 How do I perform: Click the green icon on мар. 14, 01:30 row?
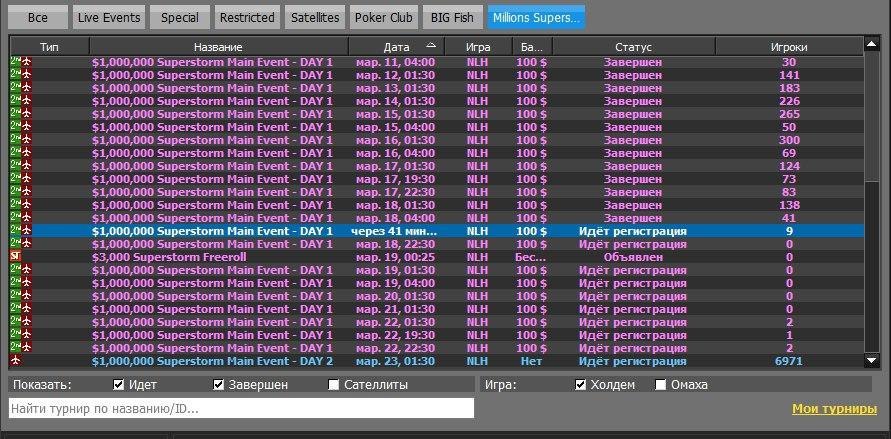pos(15,101)
